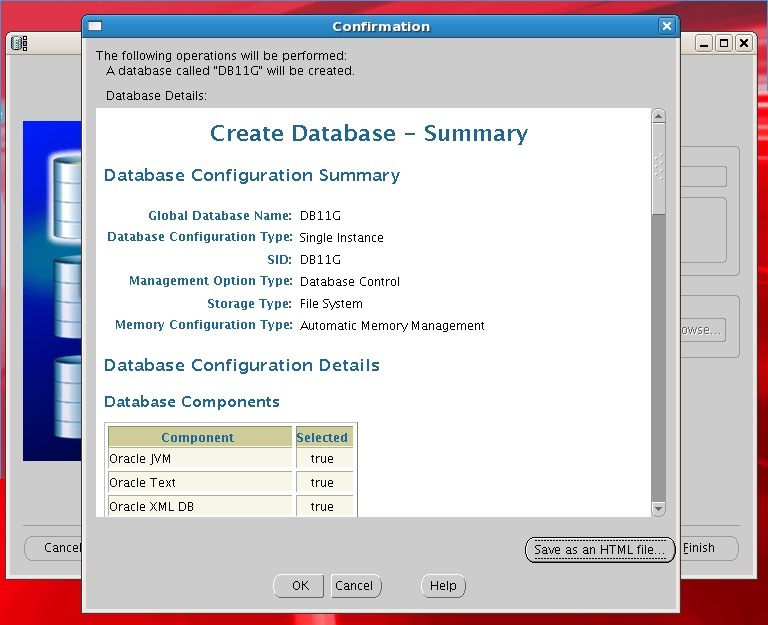Click the 'File System' storage value
The width and height of the screenshot is (768, 625).
(331, 304)
